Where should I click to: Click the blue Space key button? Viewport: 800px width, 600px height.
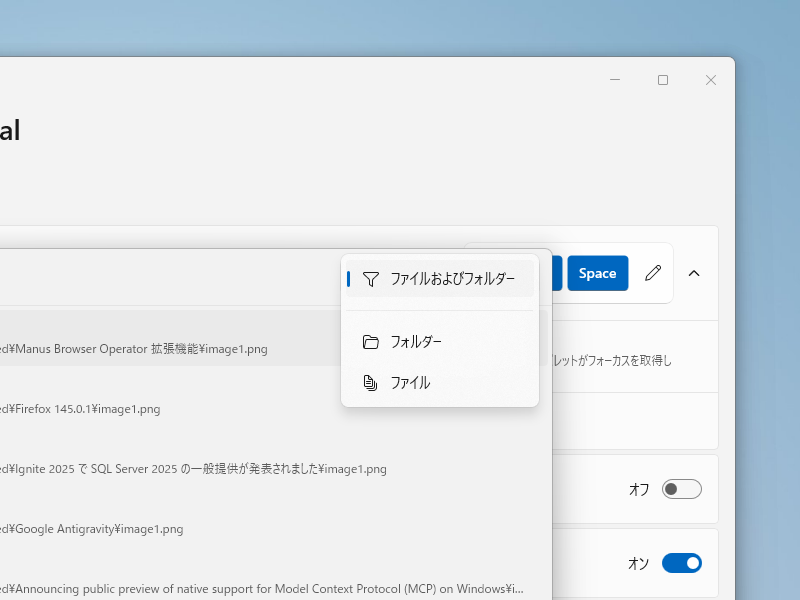597,273
